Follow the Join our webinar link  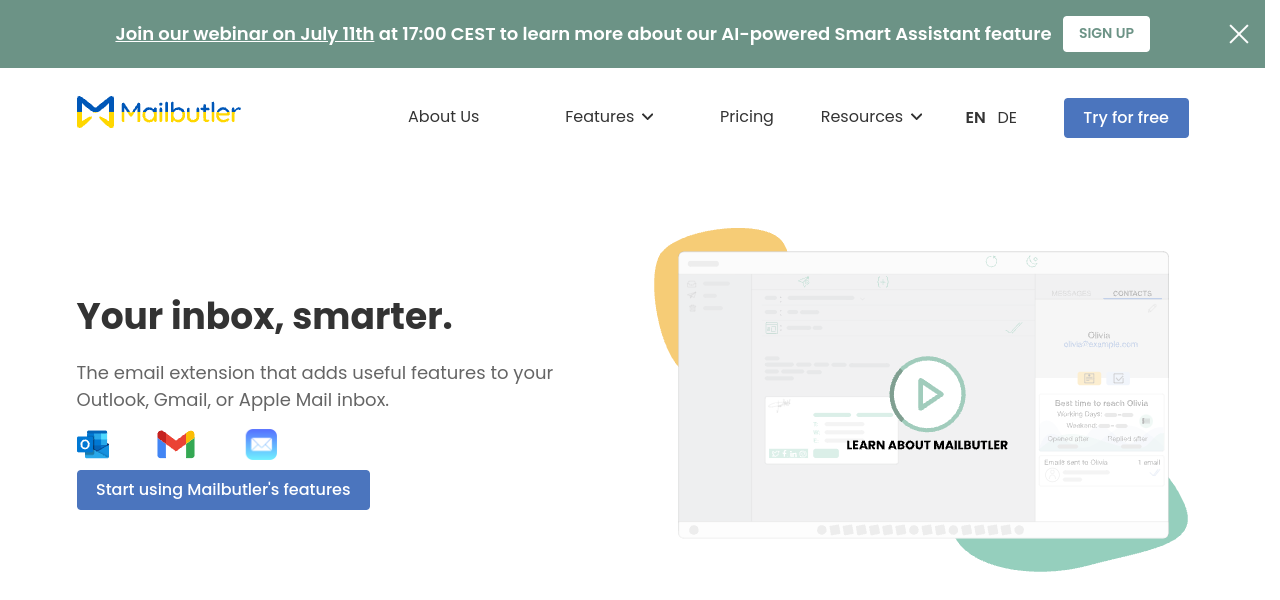pos(244,34)
